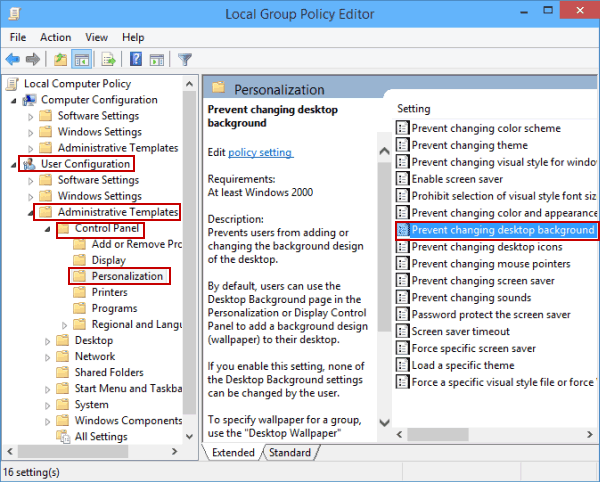Screen dimensions: 600x482
Task: Click the Shared Folders folder icon
Action: pos(62,372)
